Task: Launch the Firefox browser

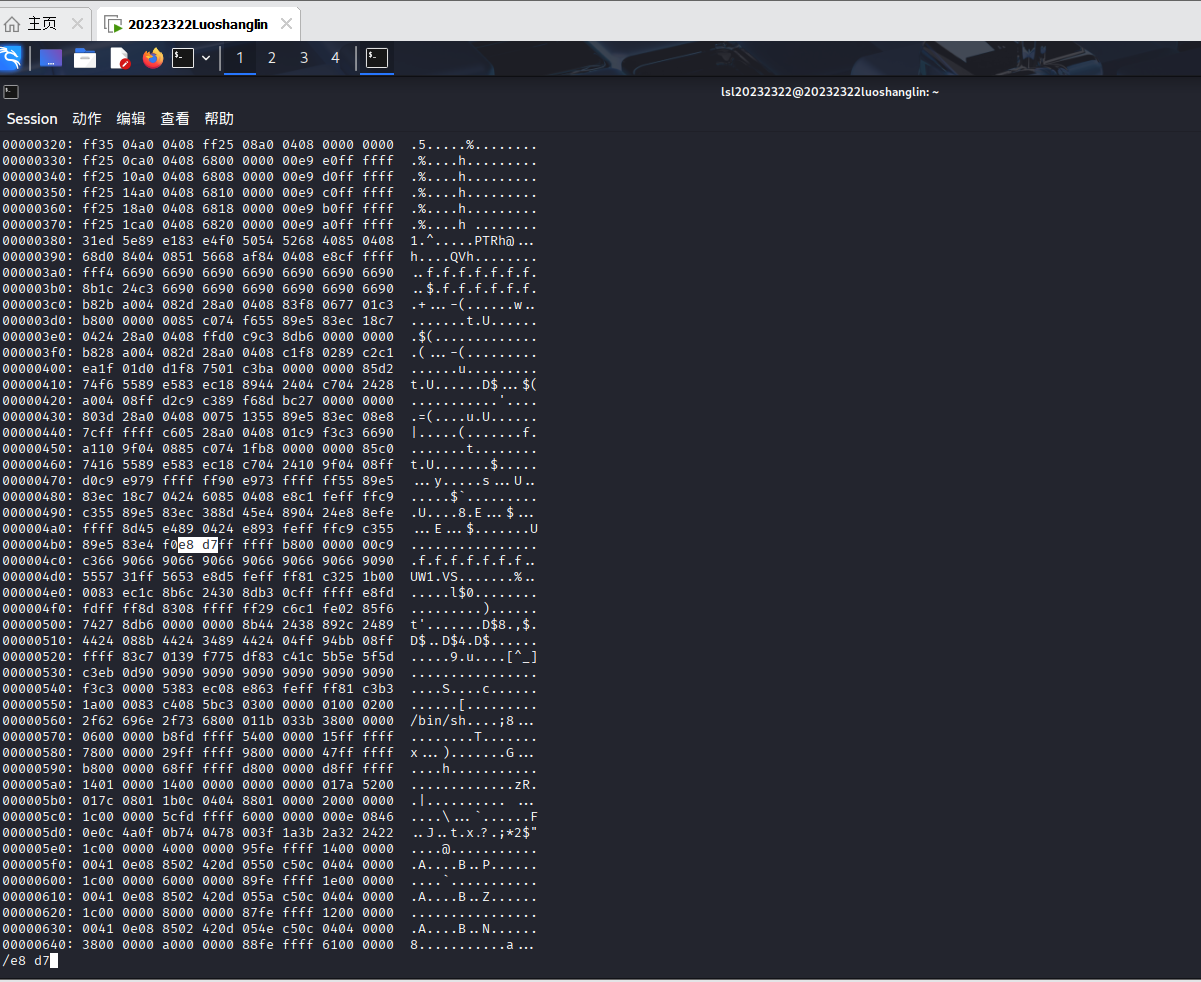Action: click(152, 58)
